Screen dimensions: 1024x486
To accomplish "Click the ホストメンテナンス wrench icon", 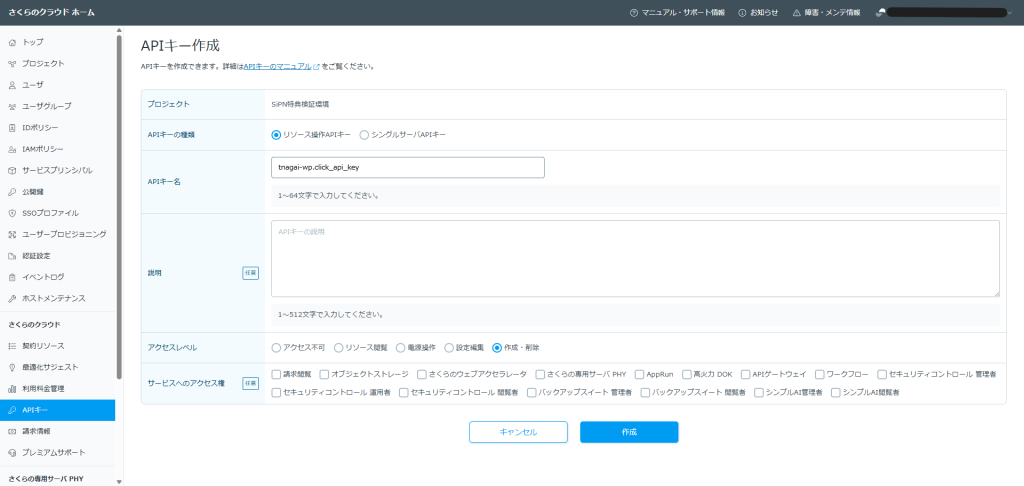I will tap(12, 298).
